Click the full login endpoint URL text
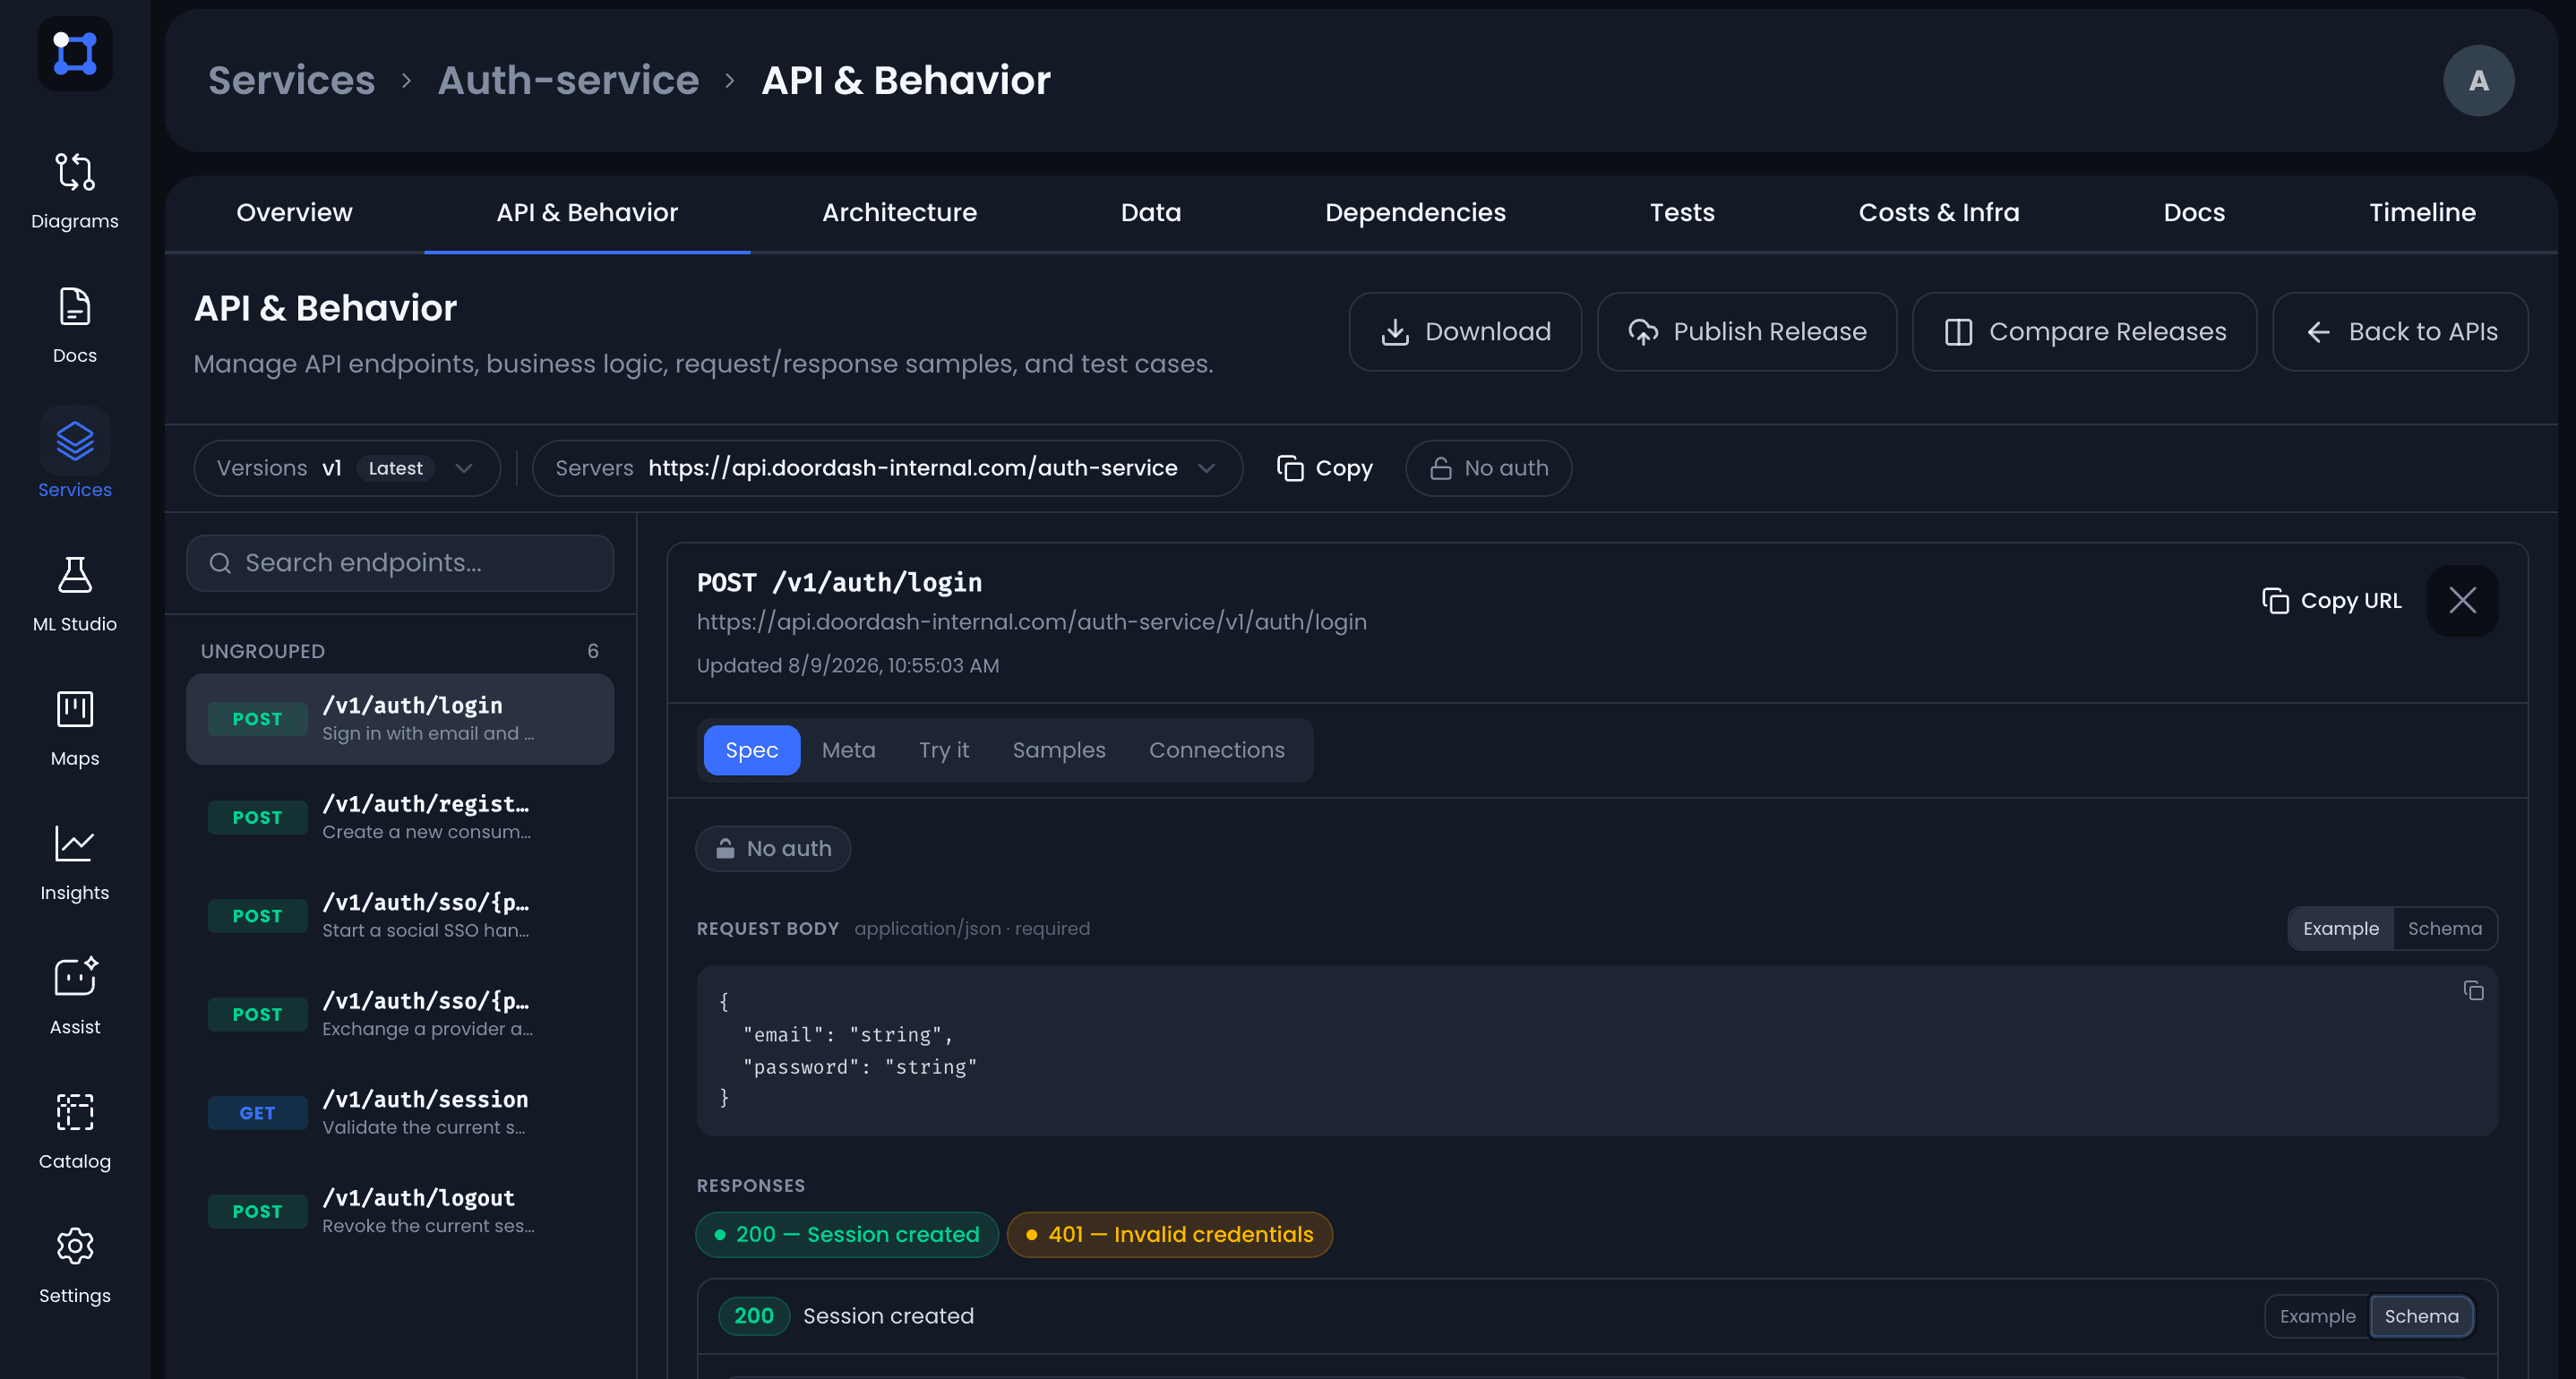 coord(1031,622)
